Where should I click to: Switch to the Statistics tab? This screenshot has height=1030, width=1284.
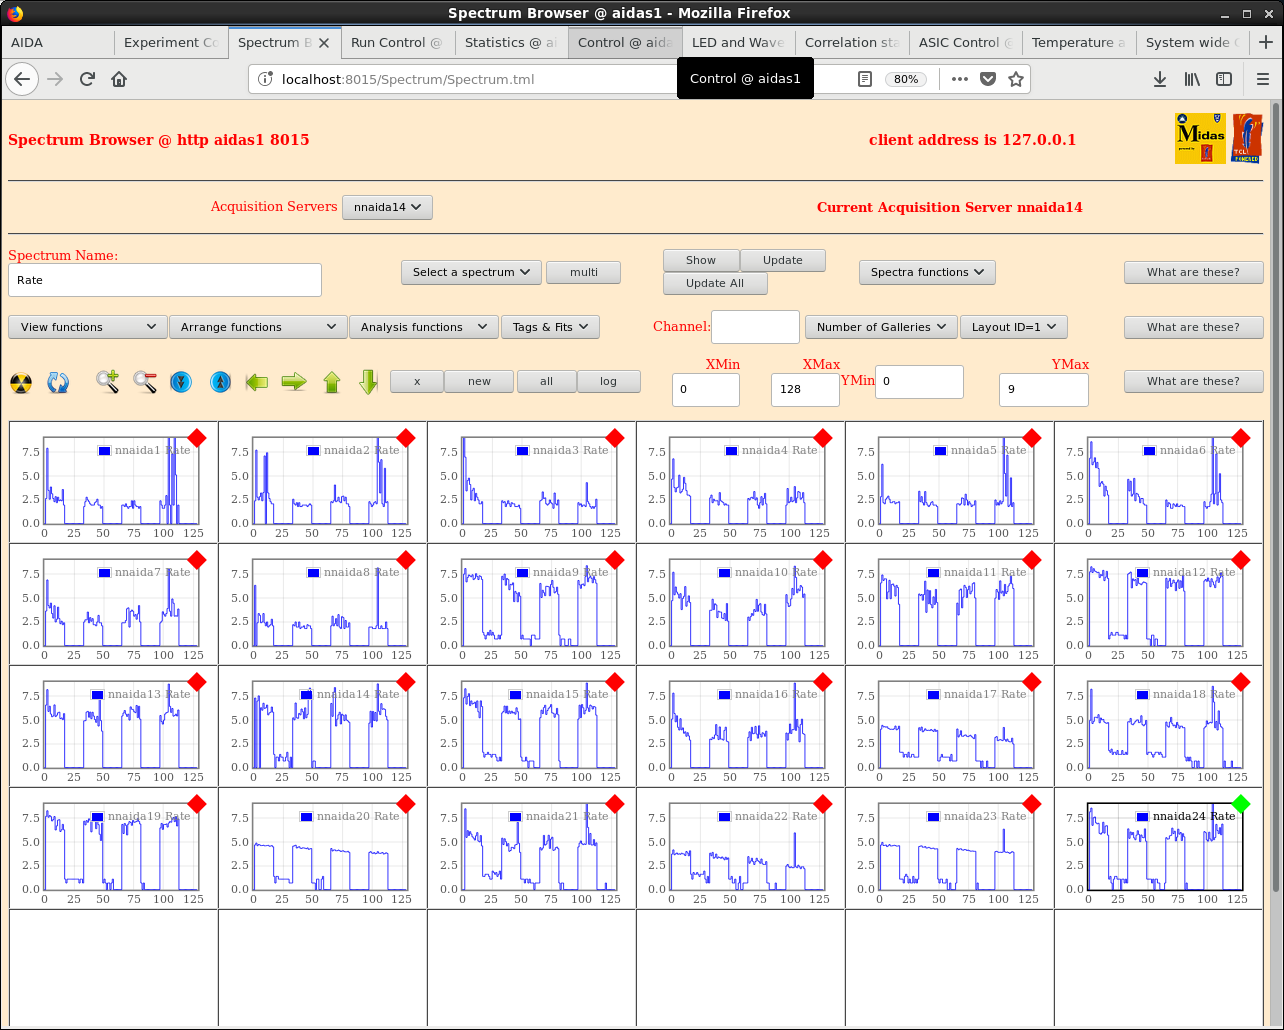point(511,43)
